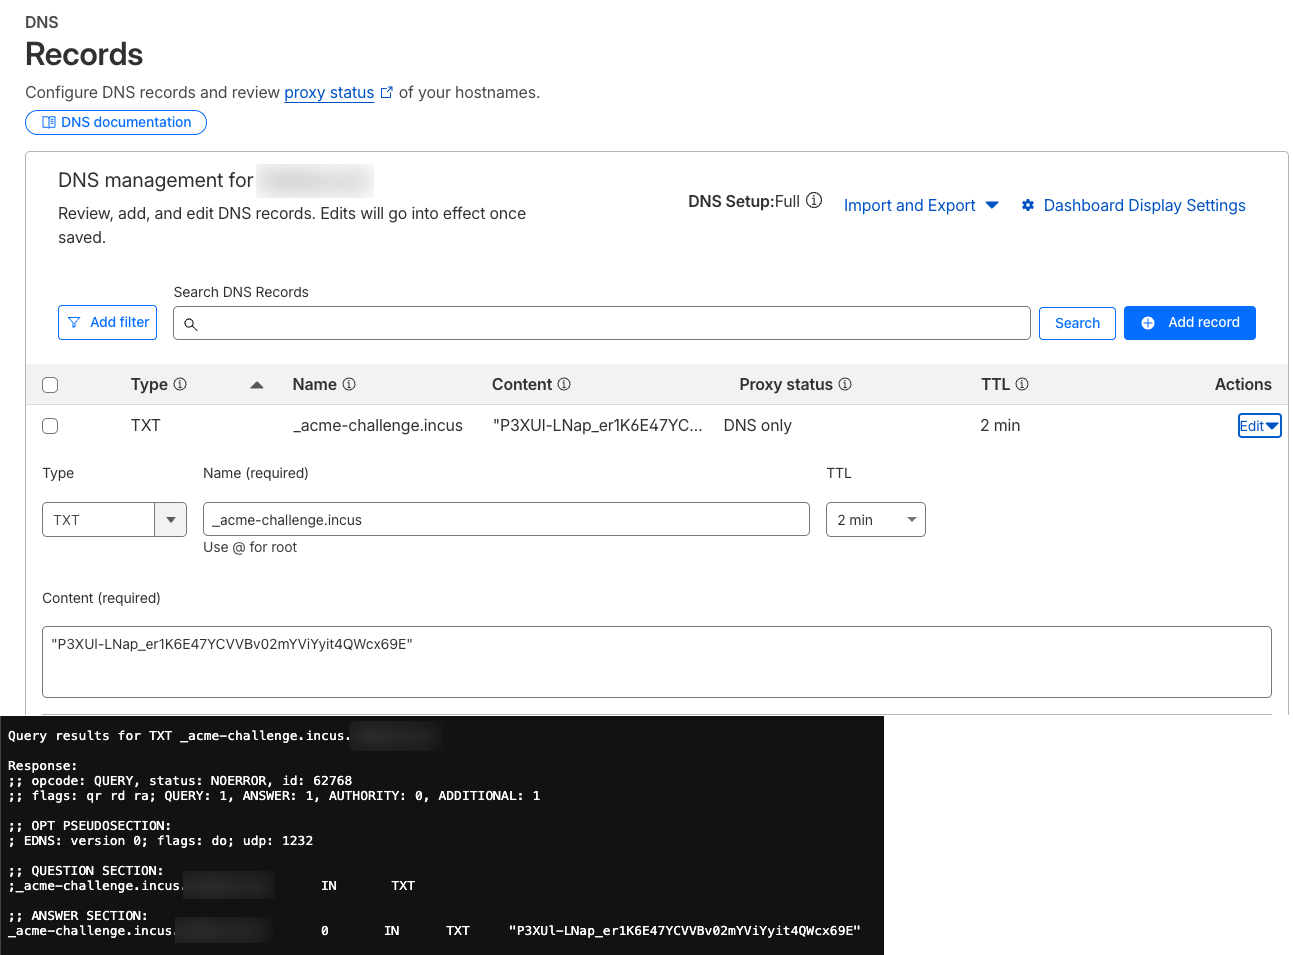Screen dimensions: 1293x955
Task: Toggle the select-all records checkbox
Action: point(50,385)
